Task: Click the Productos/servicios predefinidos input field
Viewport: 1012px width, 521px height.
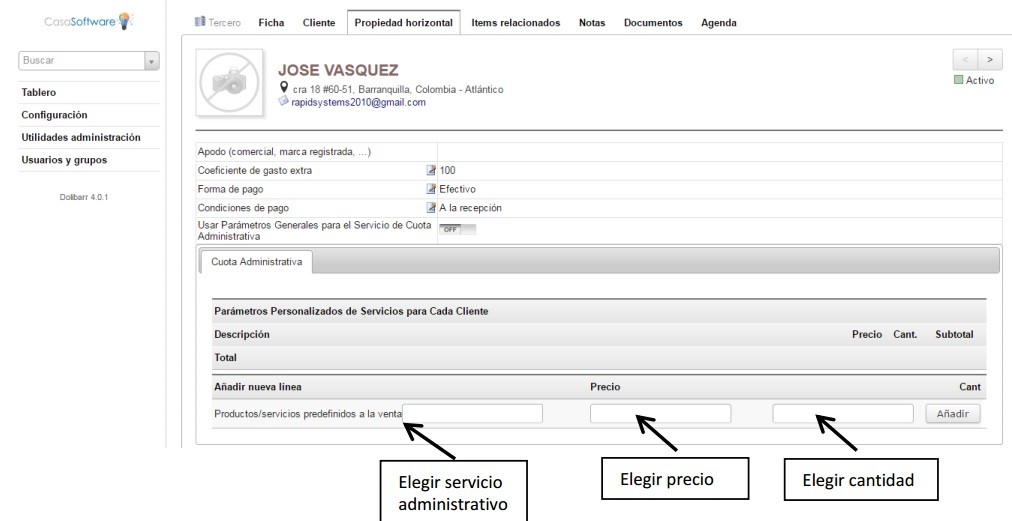Action: point(473,414)
